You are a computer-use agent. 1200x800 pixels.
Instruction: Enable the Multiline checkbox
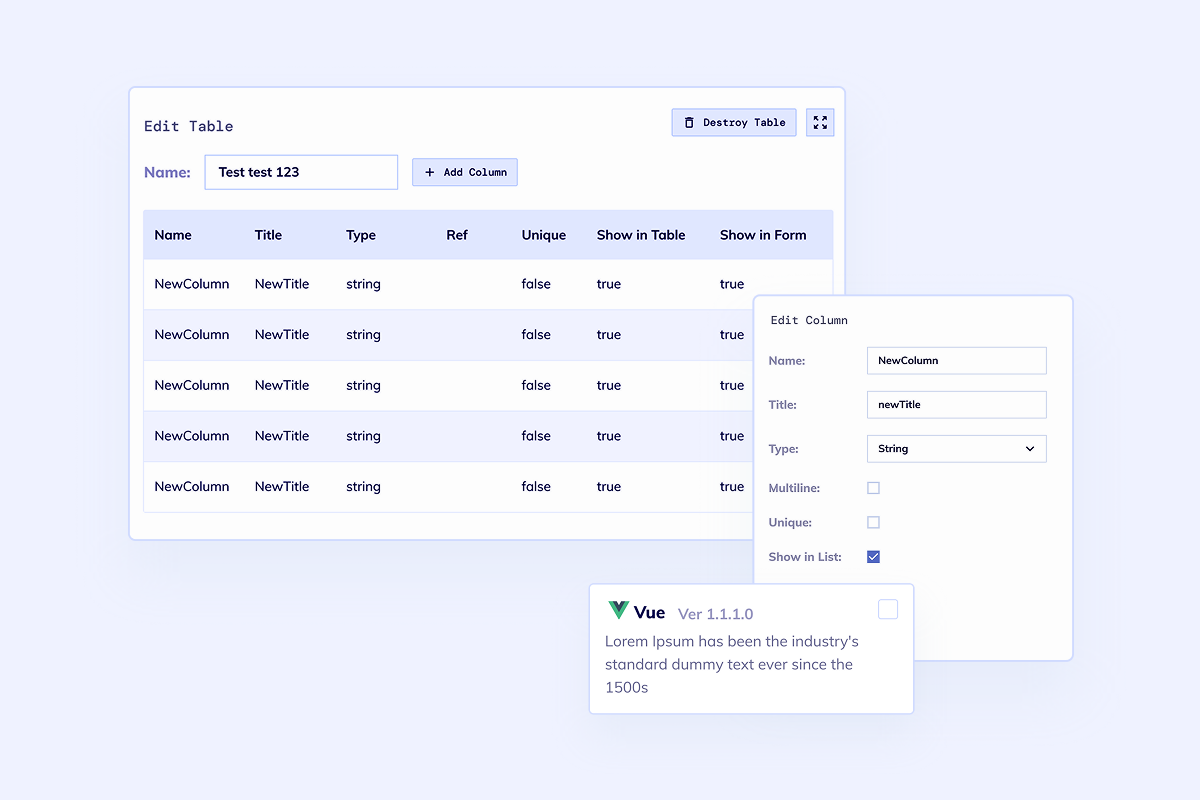tap(873, 487)
